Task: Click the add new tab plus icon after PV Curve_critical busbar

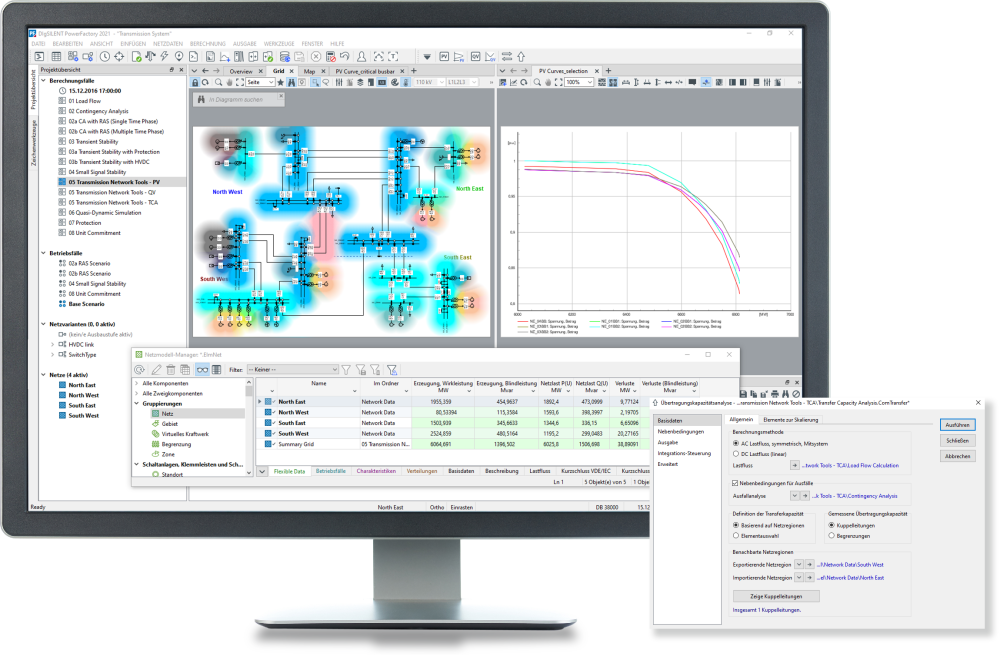Action: [x=414, y=71]
